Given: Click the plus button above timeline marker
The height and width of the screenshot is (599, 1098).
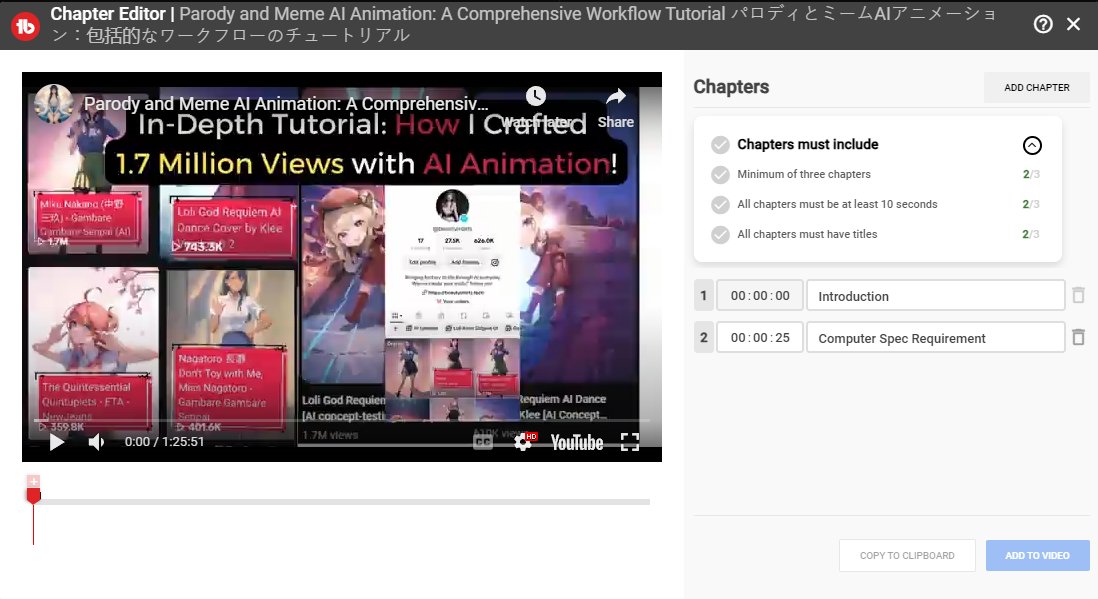Looking at the screenshot, I should (33, 481).
